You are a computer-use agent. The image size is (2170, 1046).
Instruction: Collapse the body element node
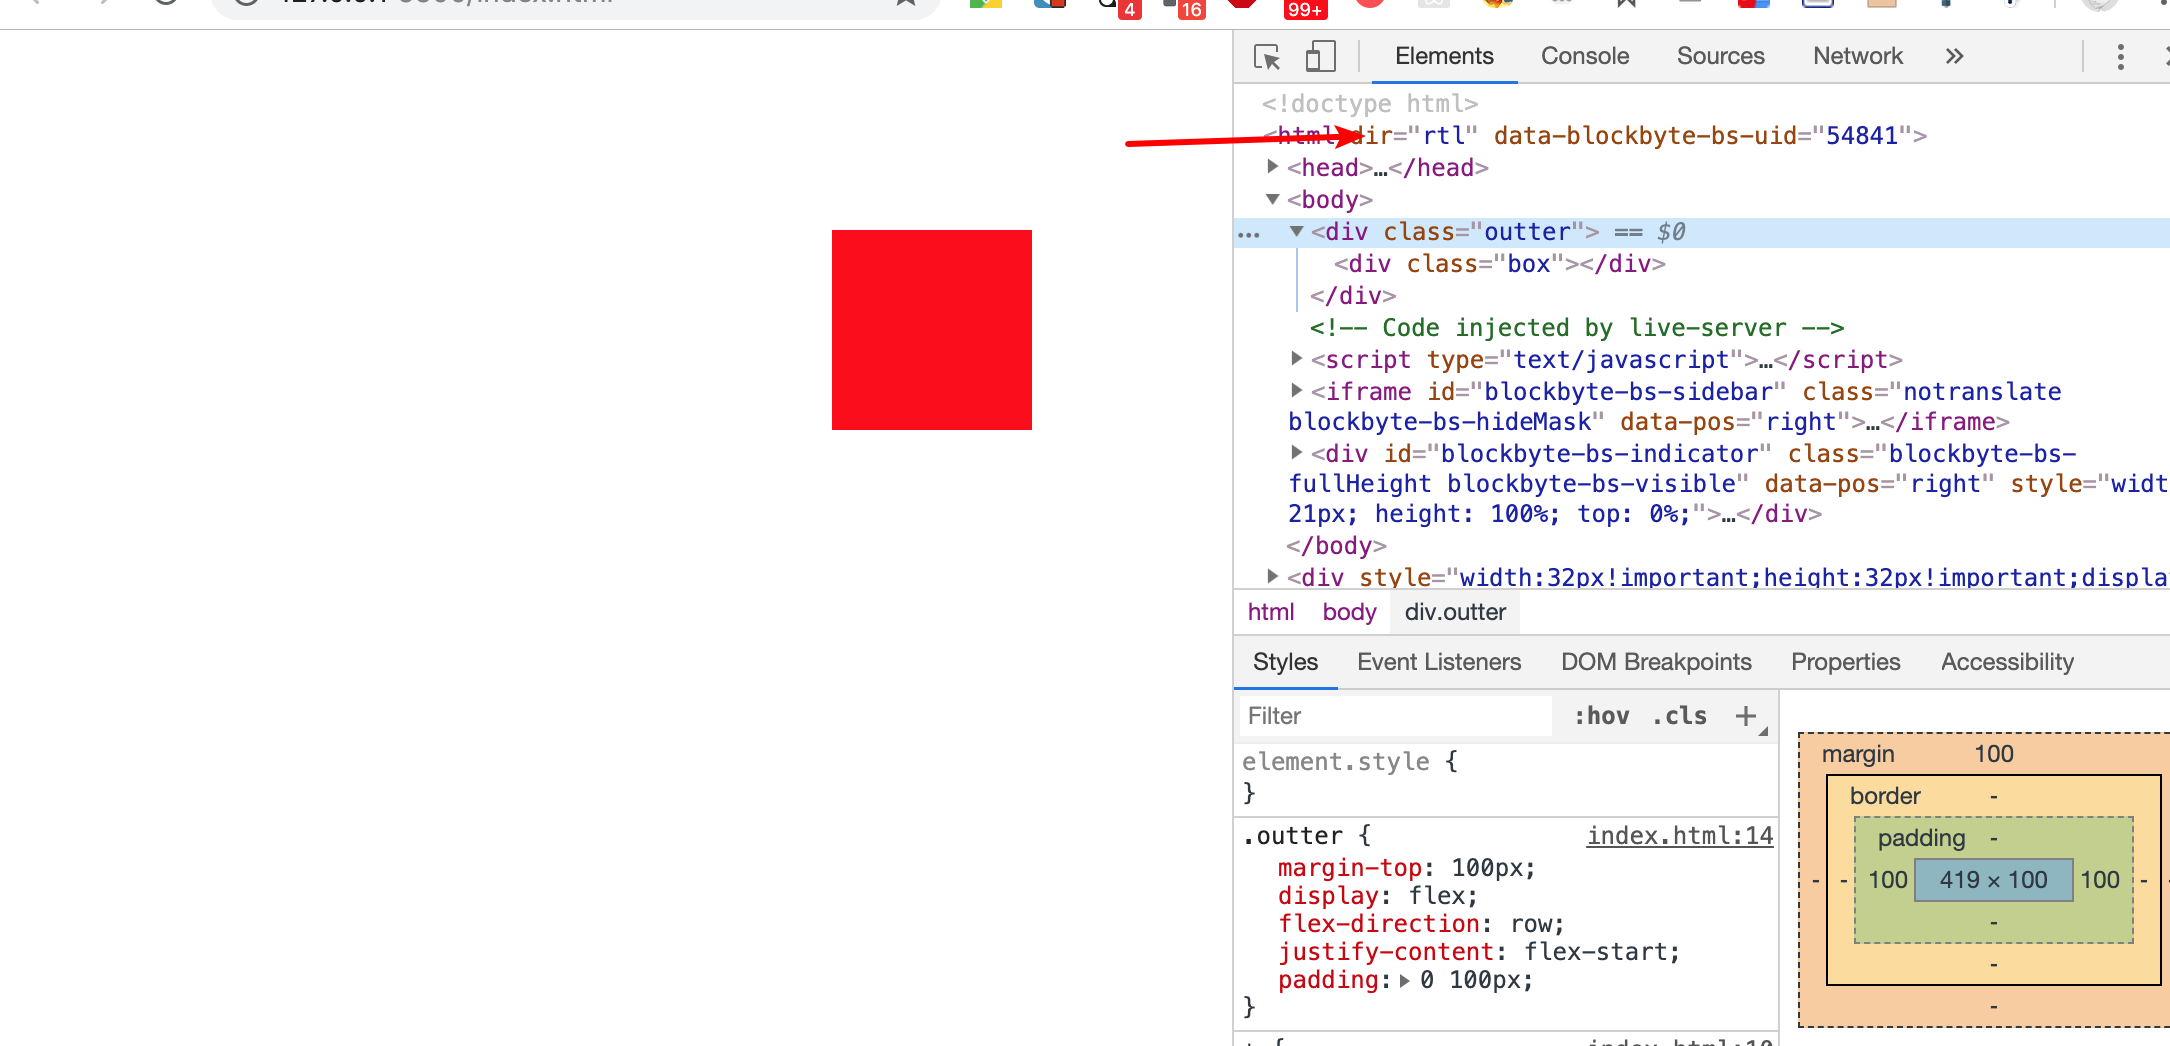click(x=1272, y=199)
